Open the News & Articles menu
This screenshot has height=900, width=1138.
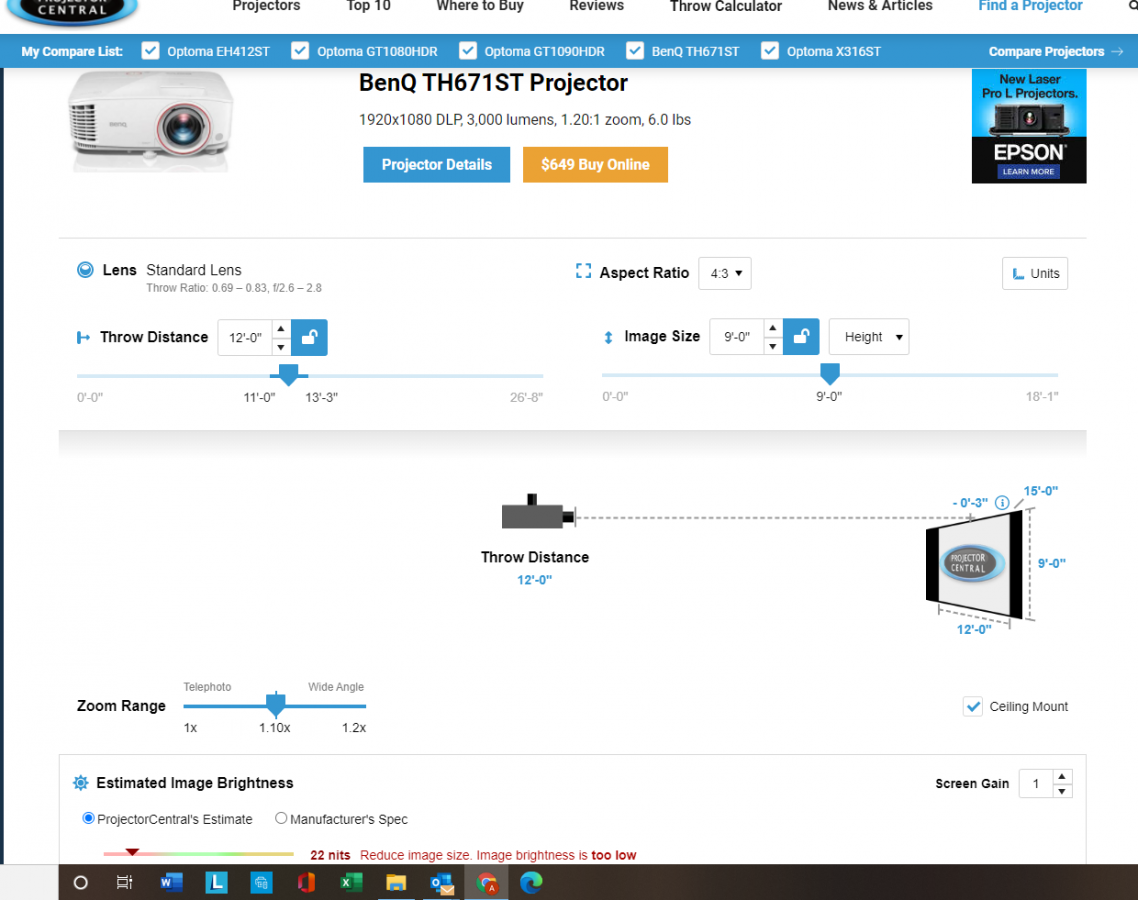880,7
